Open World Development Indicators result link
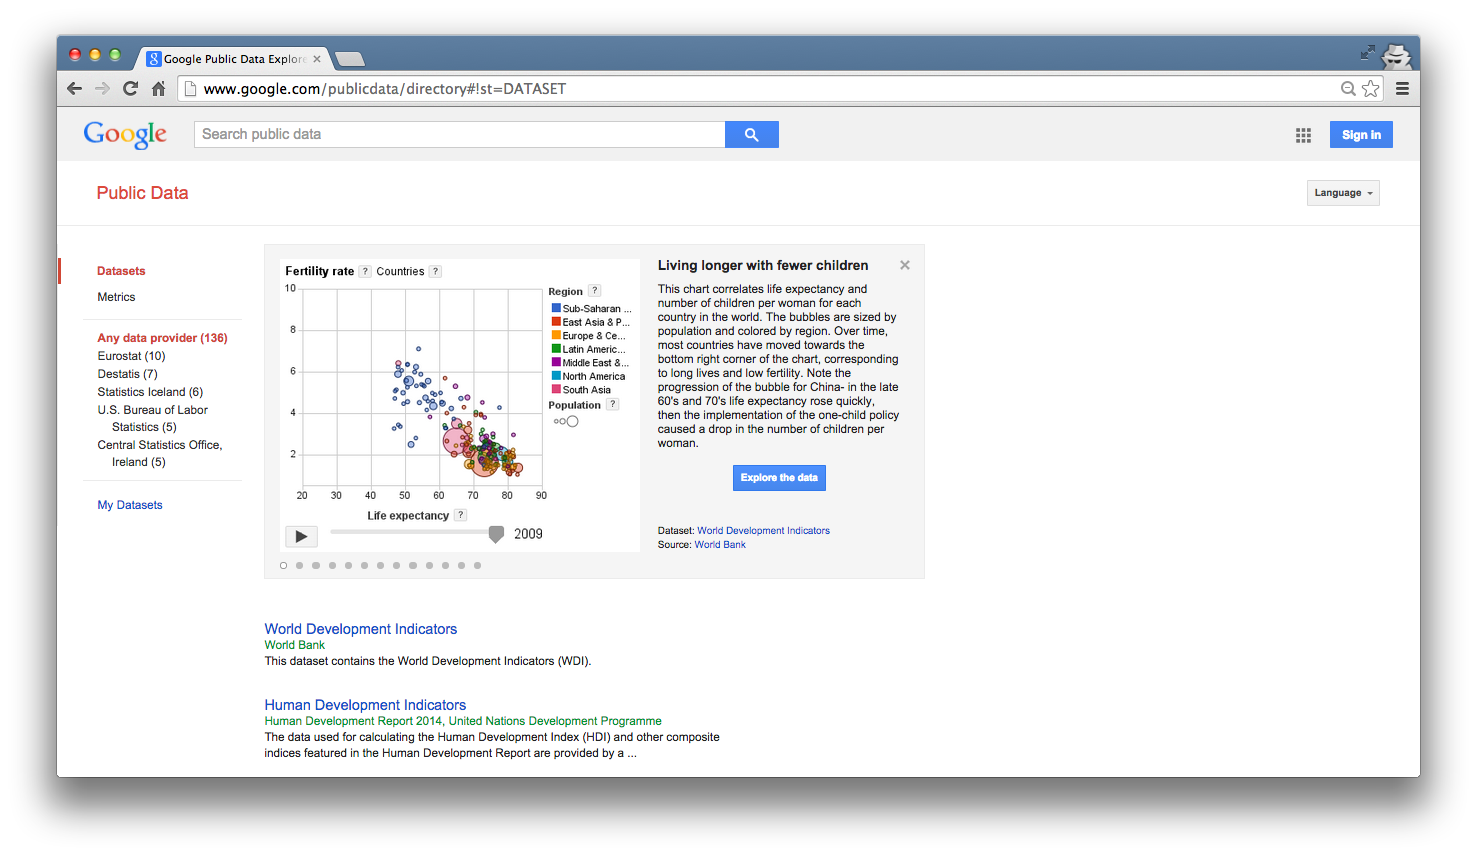 tap(361, 629)
